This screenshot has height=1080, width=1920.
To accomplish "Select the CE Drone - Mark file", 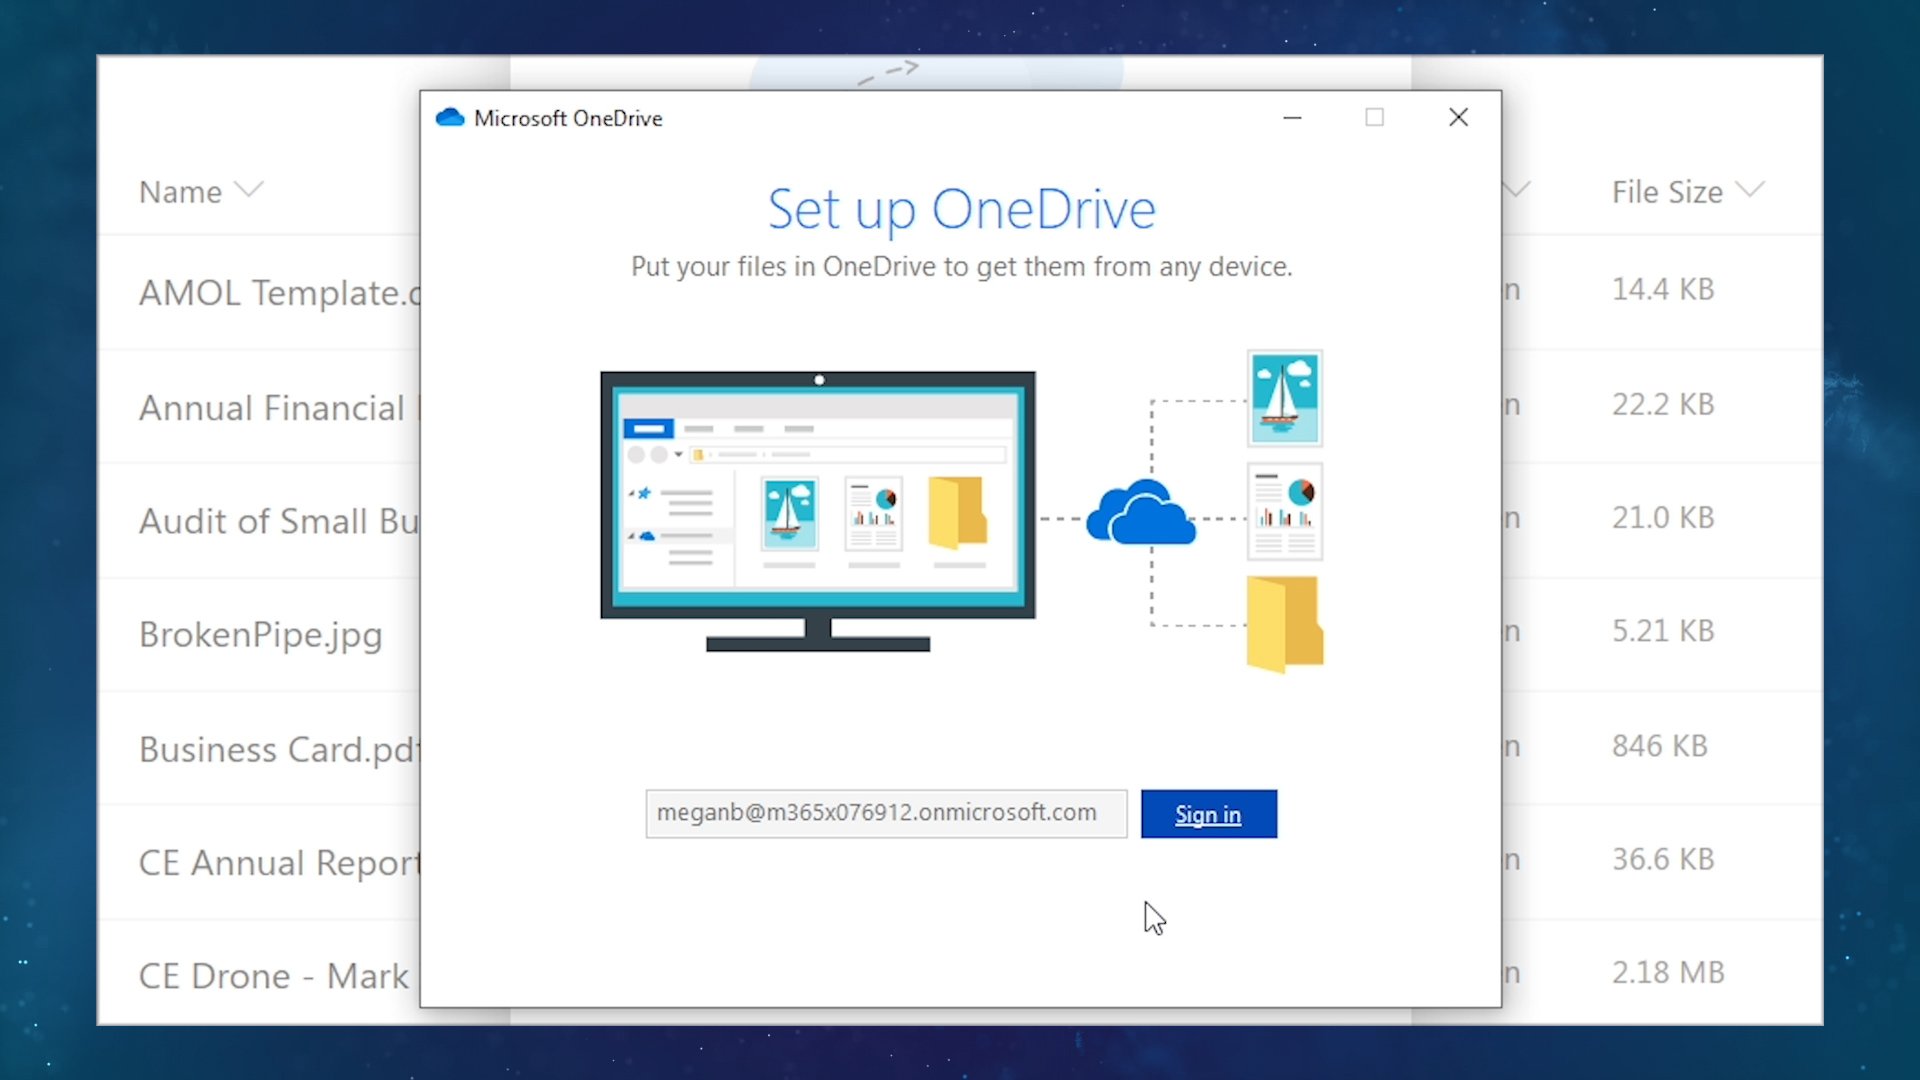I will [x=273, y=976].
